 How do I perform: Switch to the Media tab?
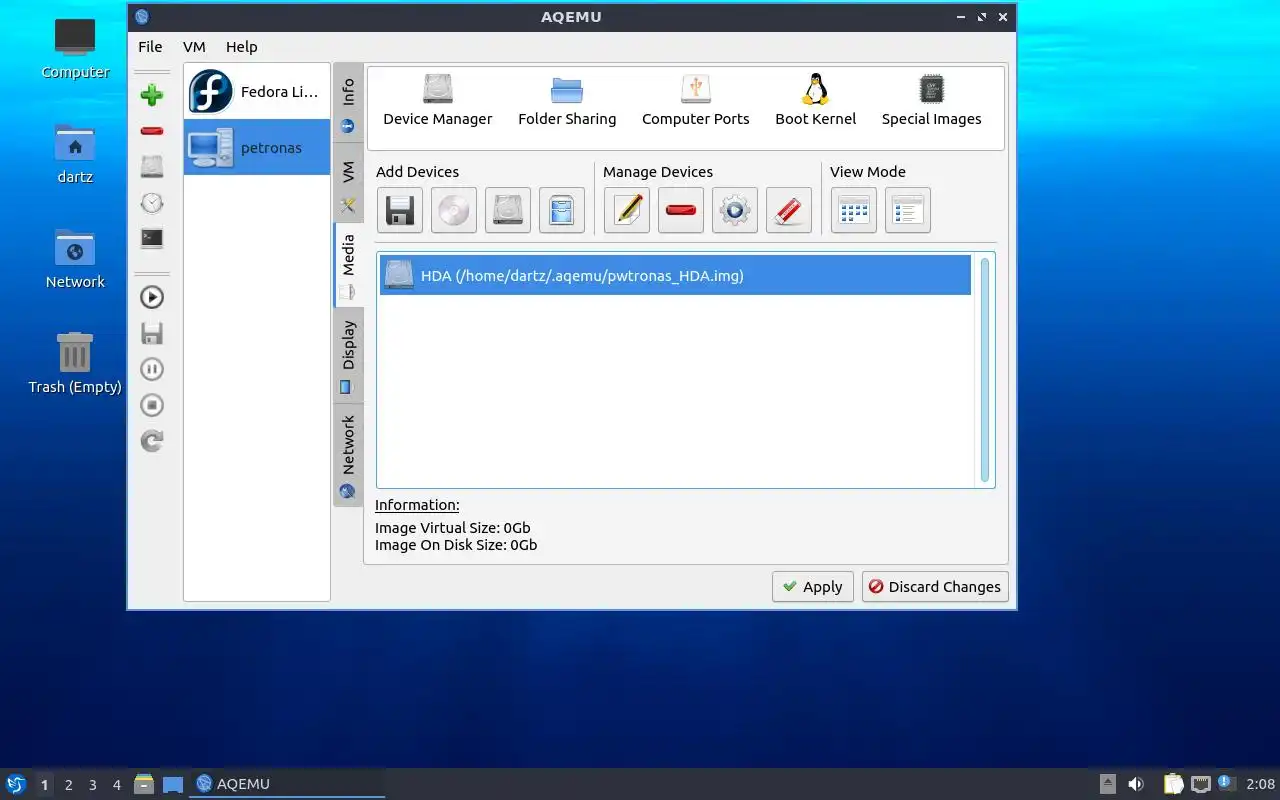click(x=348, y=265)
